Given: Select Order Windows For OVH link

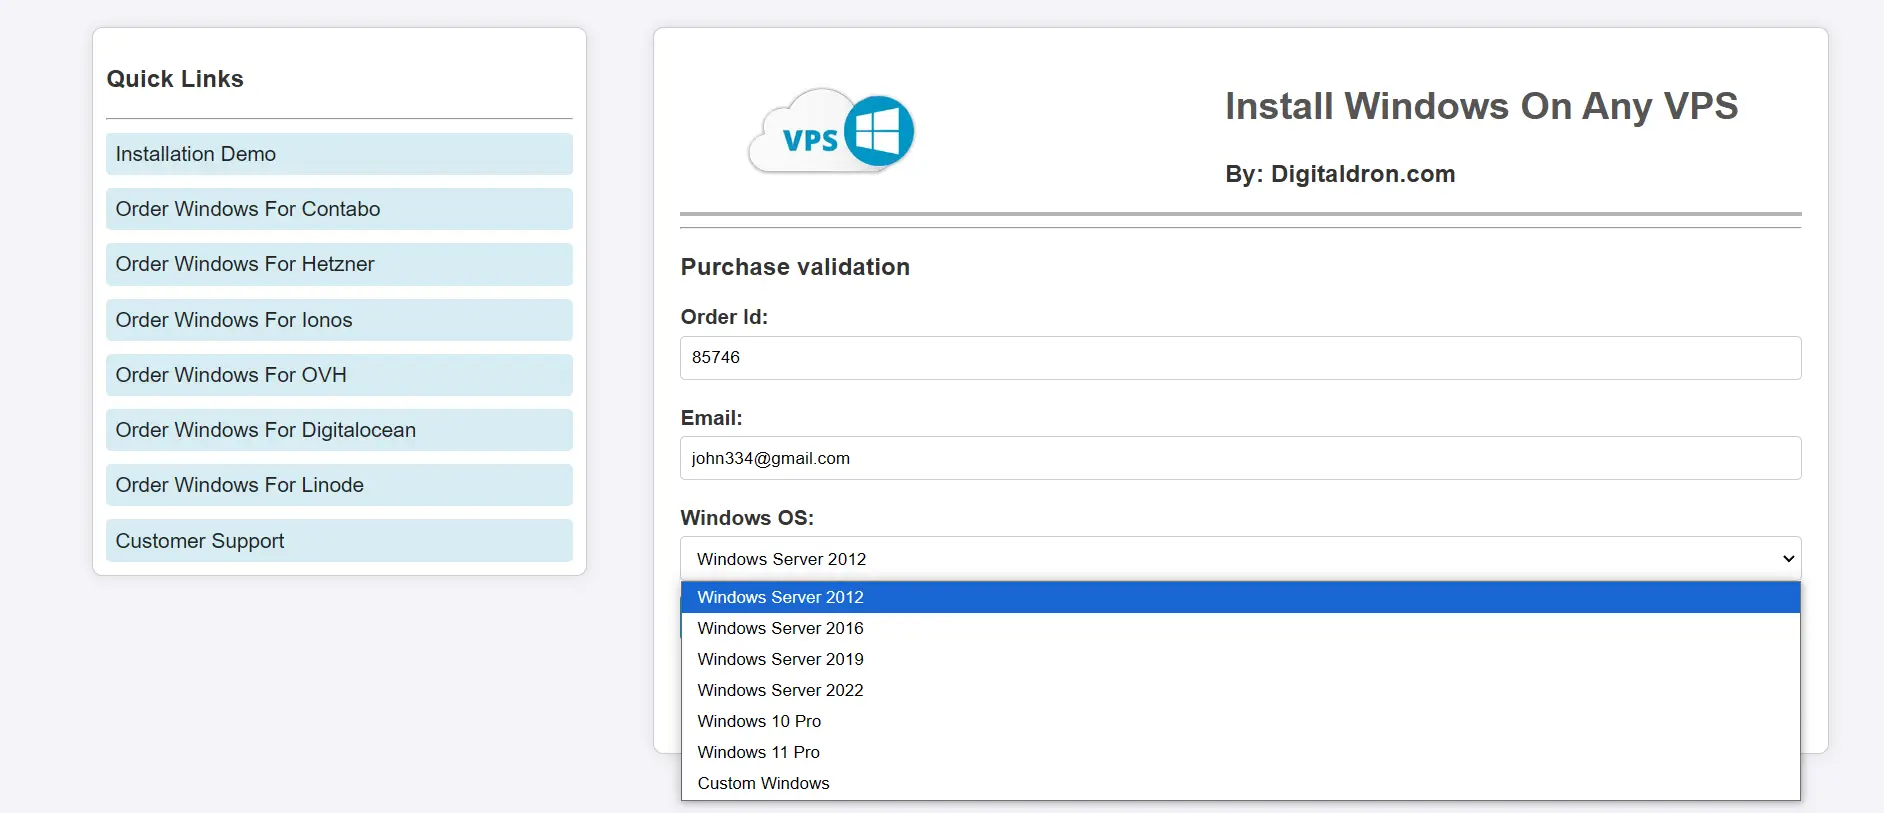Looking at the screenshot, I should tap(339, 375).
